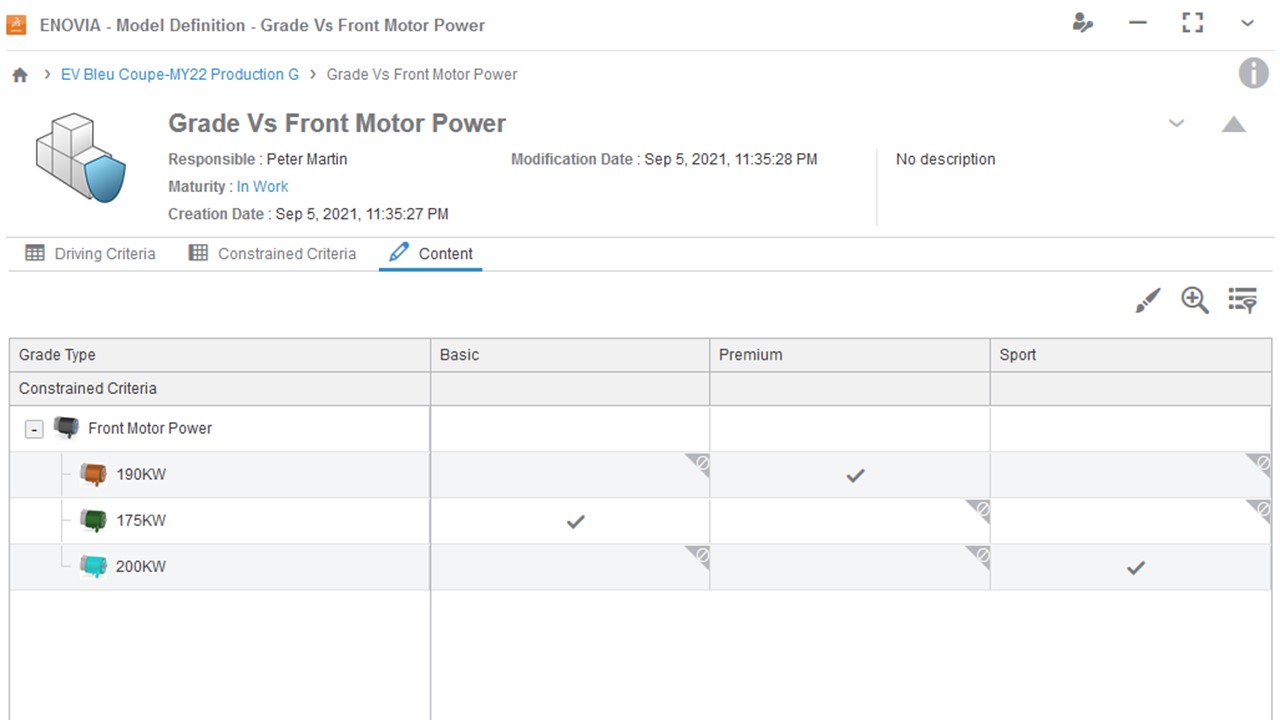This screenshot has height=720, width=1280.
Task: Toggle fullscreen mode icon
Action: (1193, 23)
